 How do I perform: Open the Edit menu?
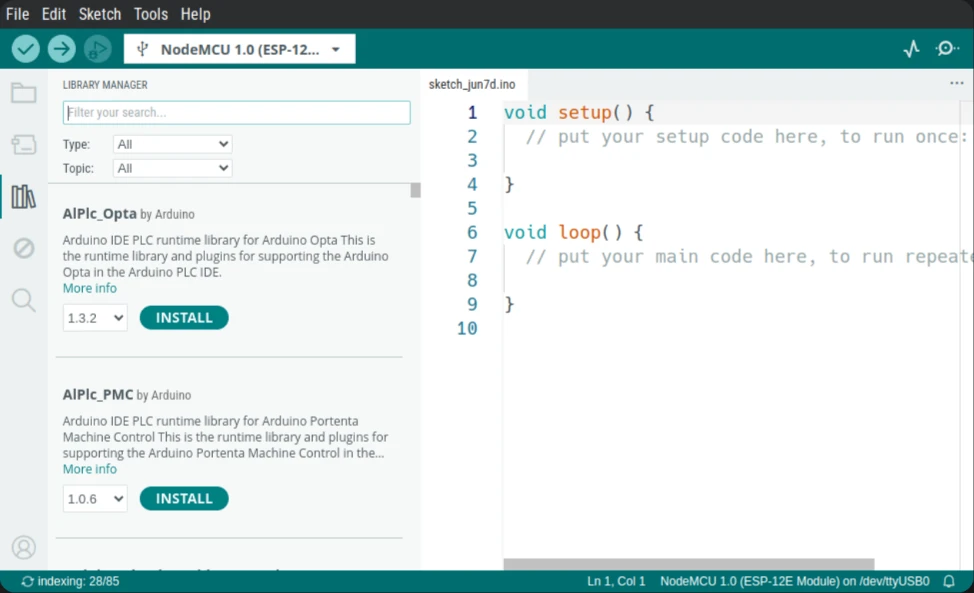53,14
